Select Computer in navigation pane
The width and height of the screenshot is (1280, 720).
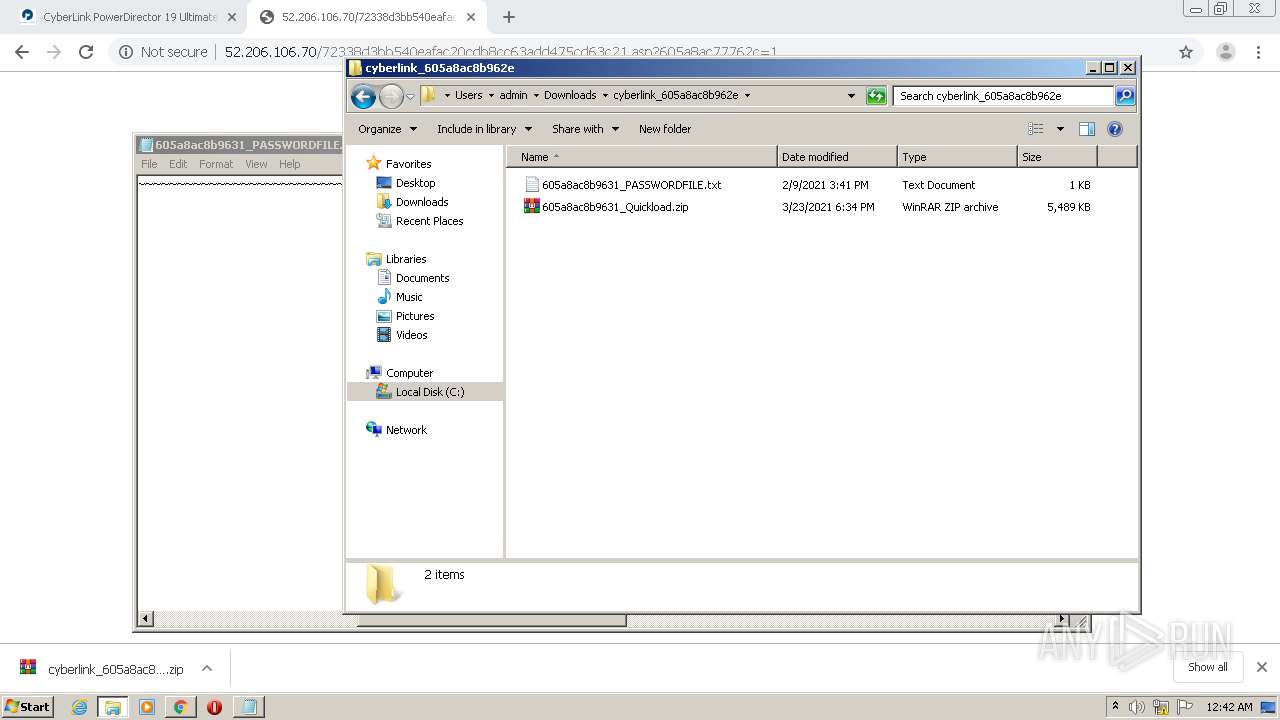click(x=409, y=373)
